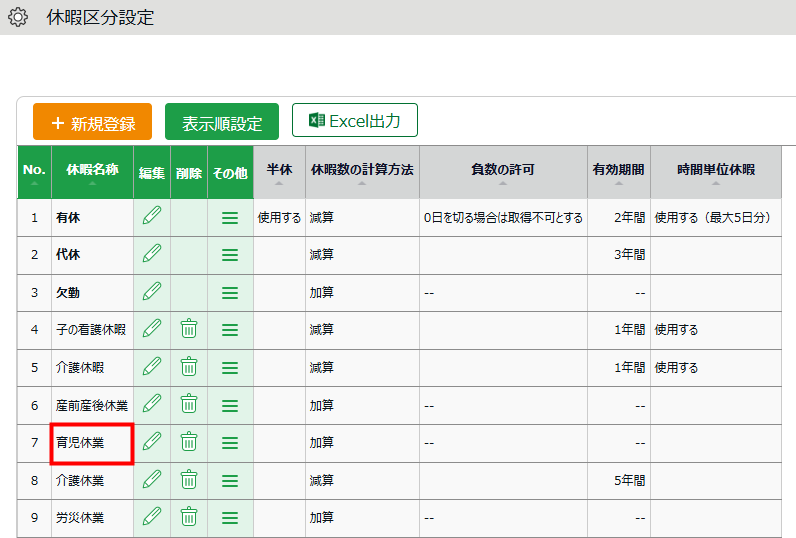Click the settings gear beside 休暇区分設定
Image resolution: width=796 pixels, height=538 pixels.
pos(18,17)
